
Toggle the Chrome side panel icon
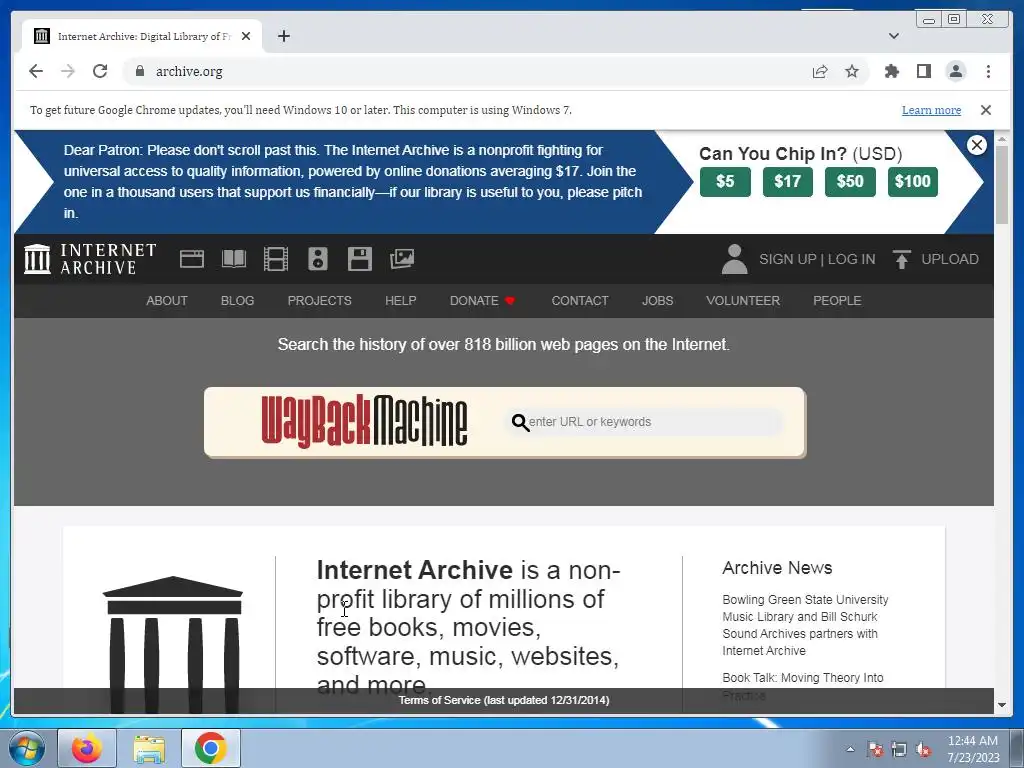[x=923, y=71]
